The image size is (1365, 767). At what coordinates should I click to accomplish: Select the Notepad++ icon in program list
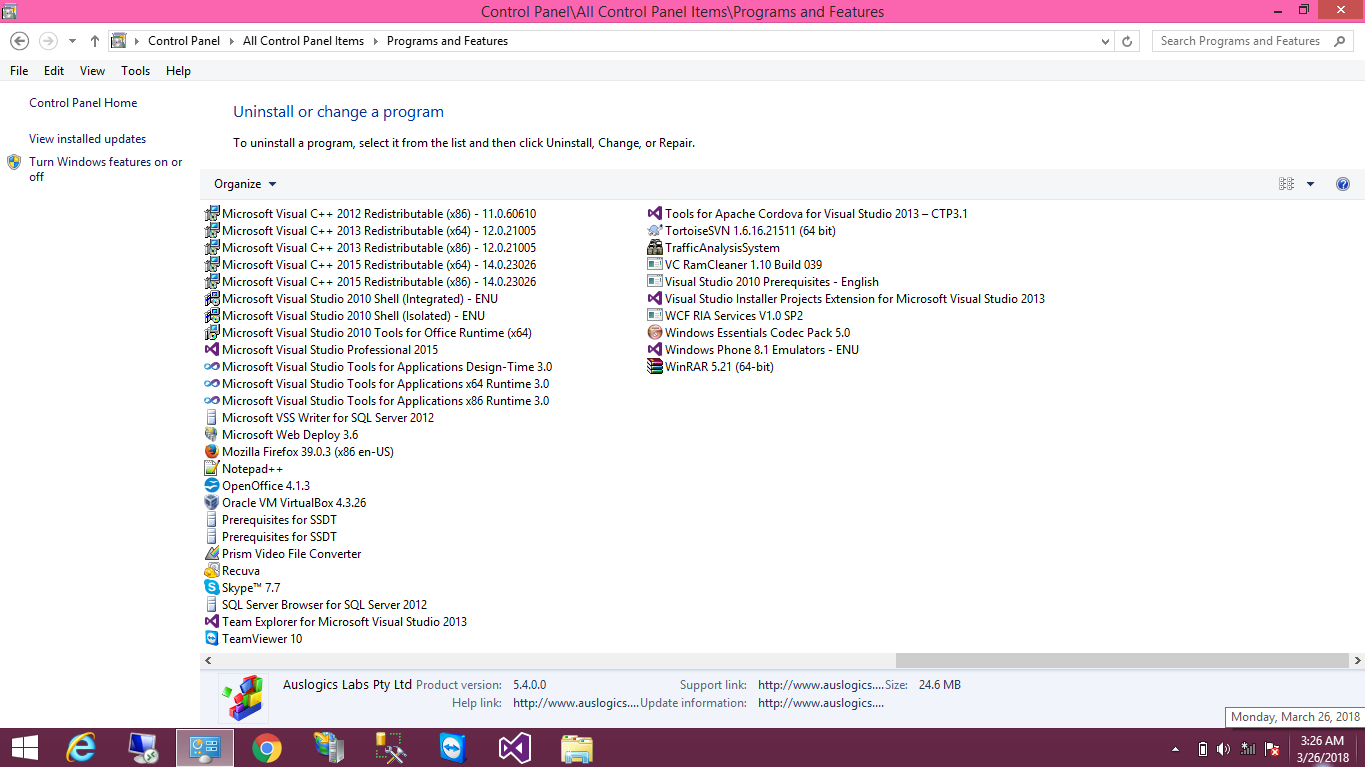(x=211, y=469)
